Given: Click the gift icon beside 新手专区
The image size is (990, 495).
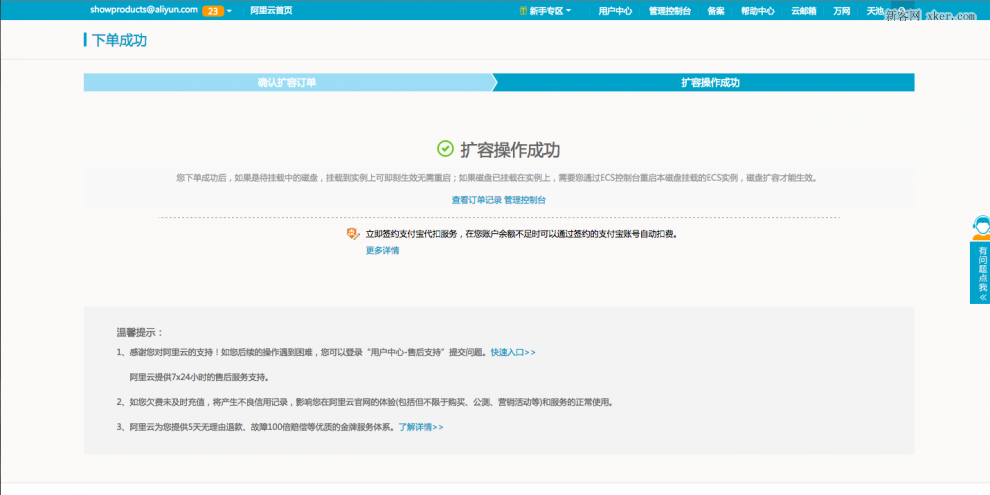Looking at the screenshot, I should coord(523,11).
